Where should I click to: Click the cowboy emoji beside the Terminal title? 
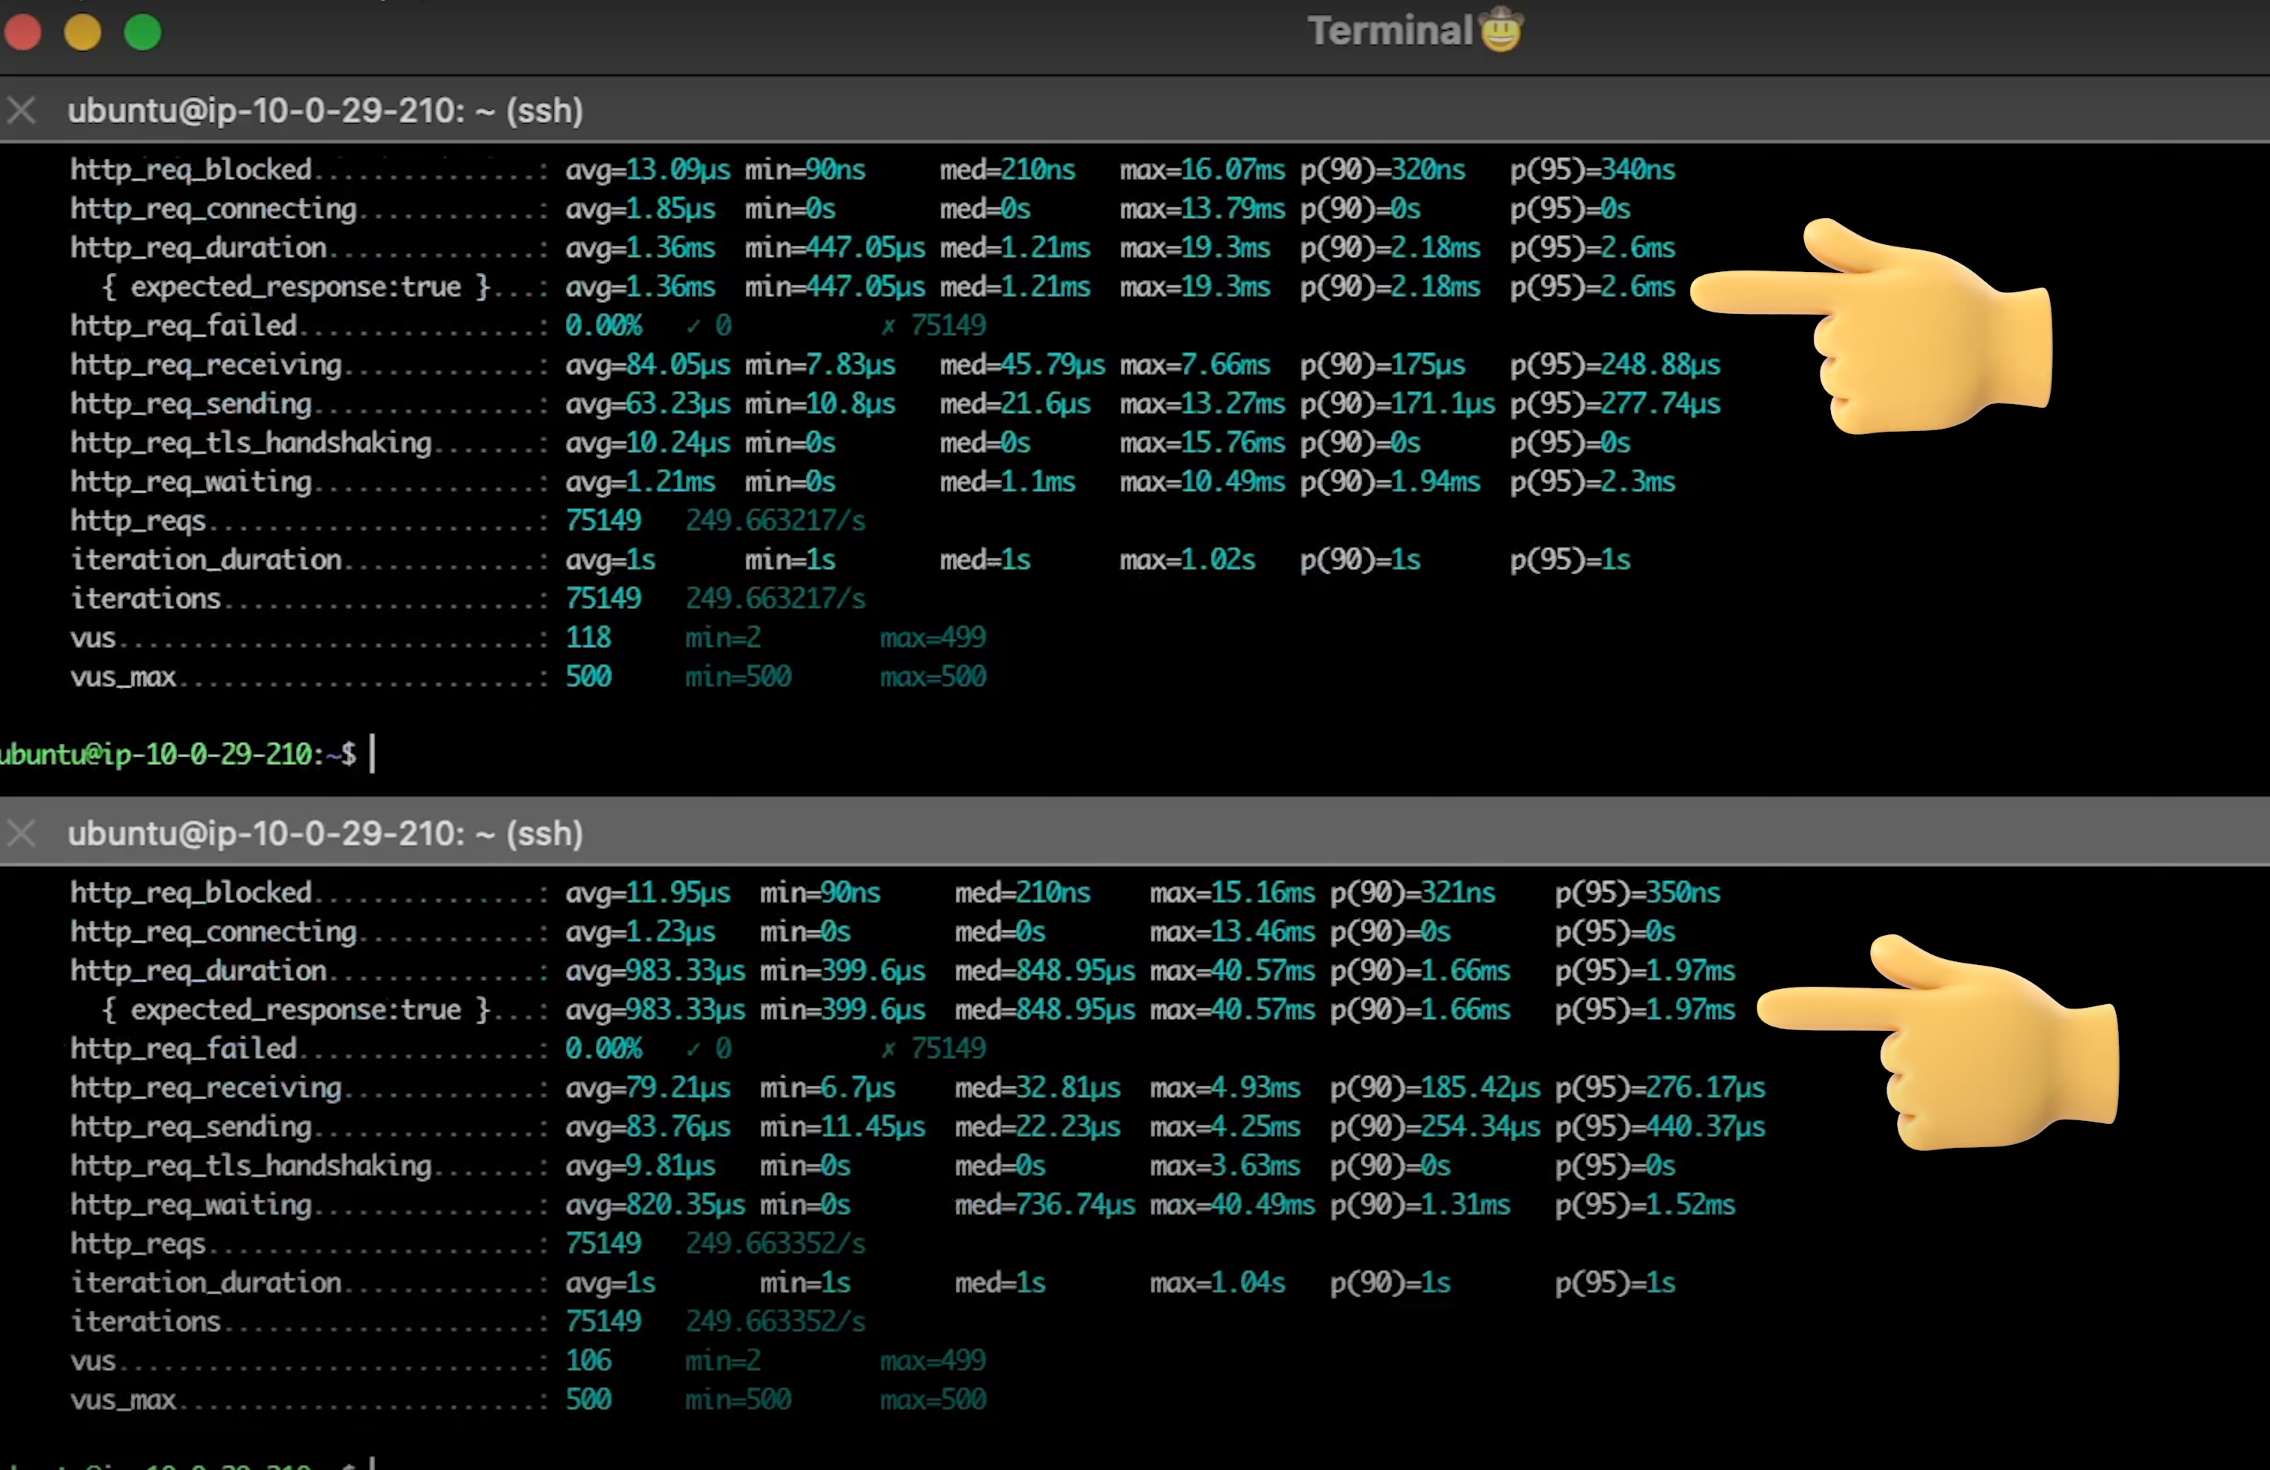pyautogui.click(x=1501, y=30)
